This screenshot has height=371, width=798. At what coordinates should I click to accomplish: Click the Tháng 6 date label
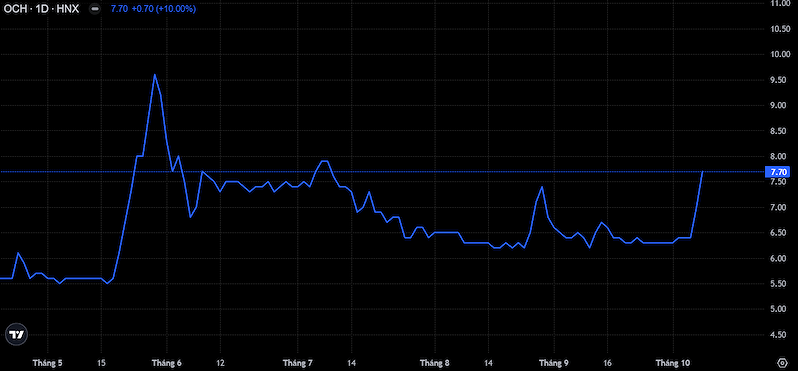167,363
